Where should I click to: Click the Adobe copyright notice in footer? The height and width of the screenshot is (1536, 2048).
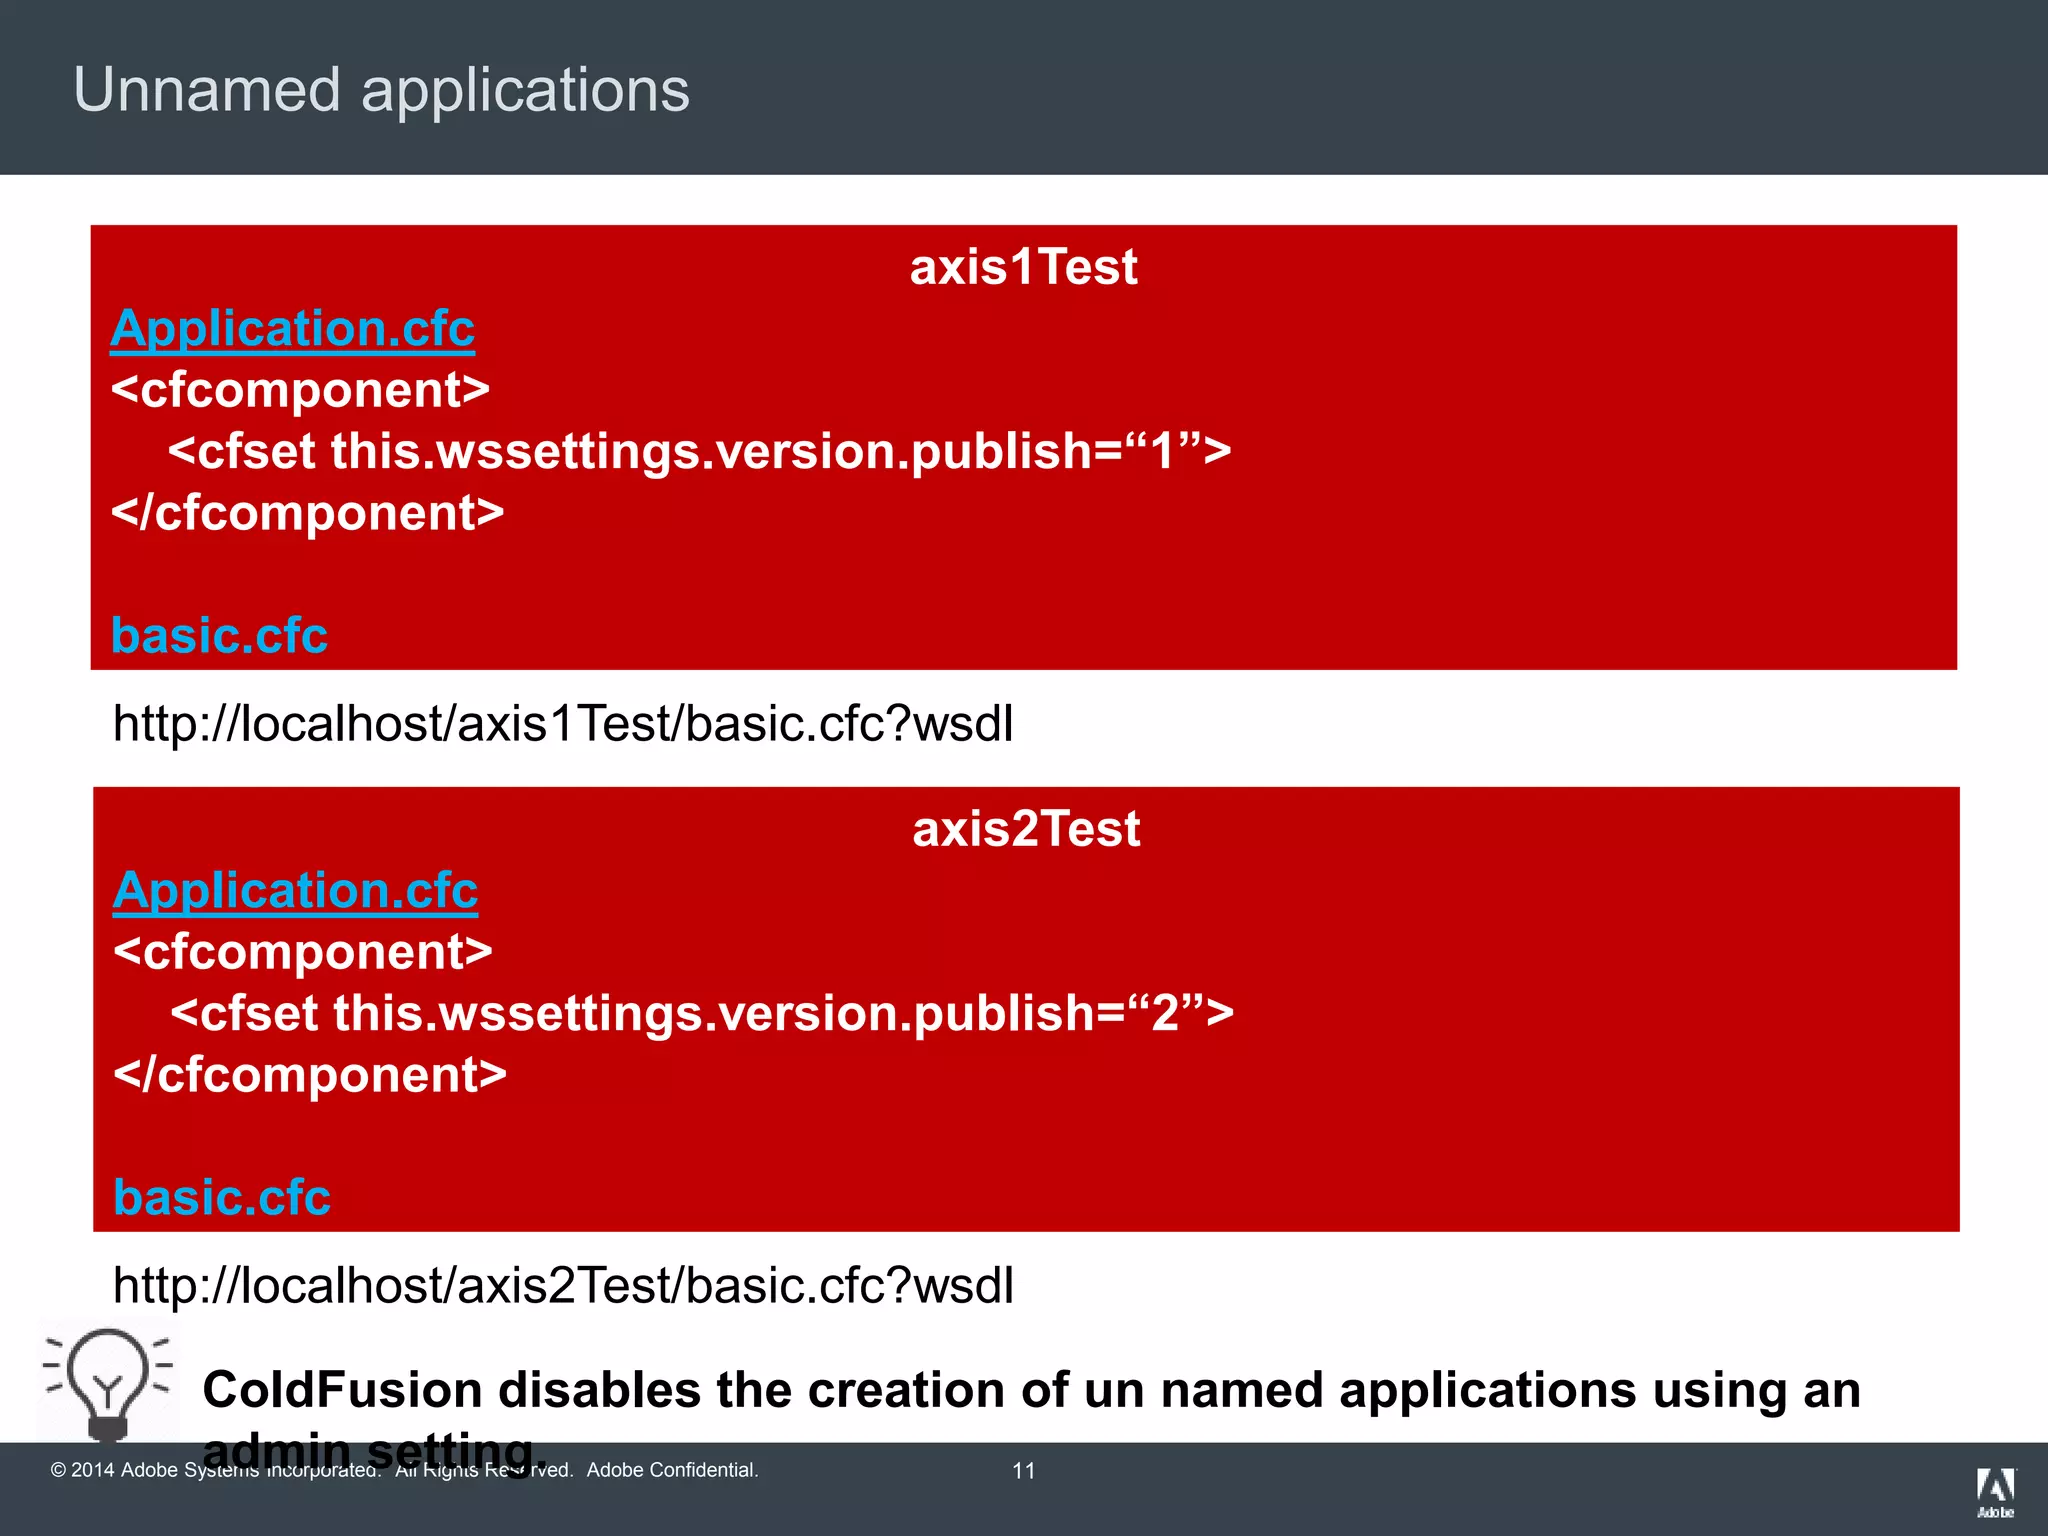[x=405, y=1470]
